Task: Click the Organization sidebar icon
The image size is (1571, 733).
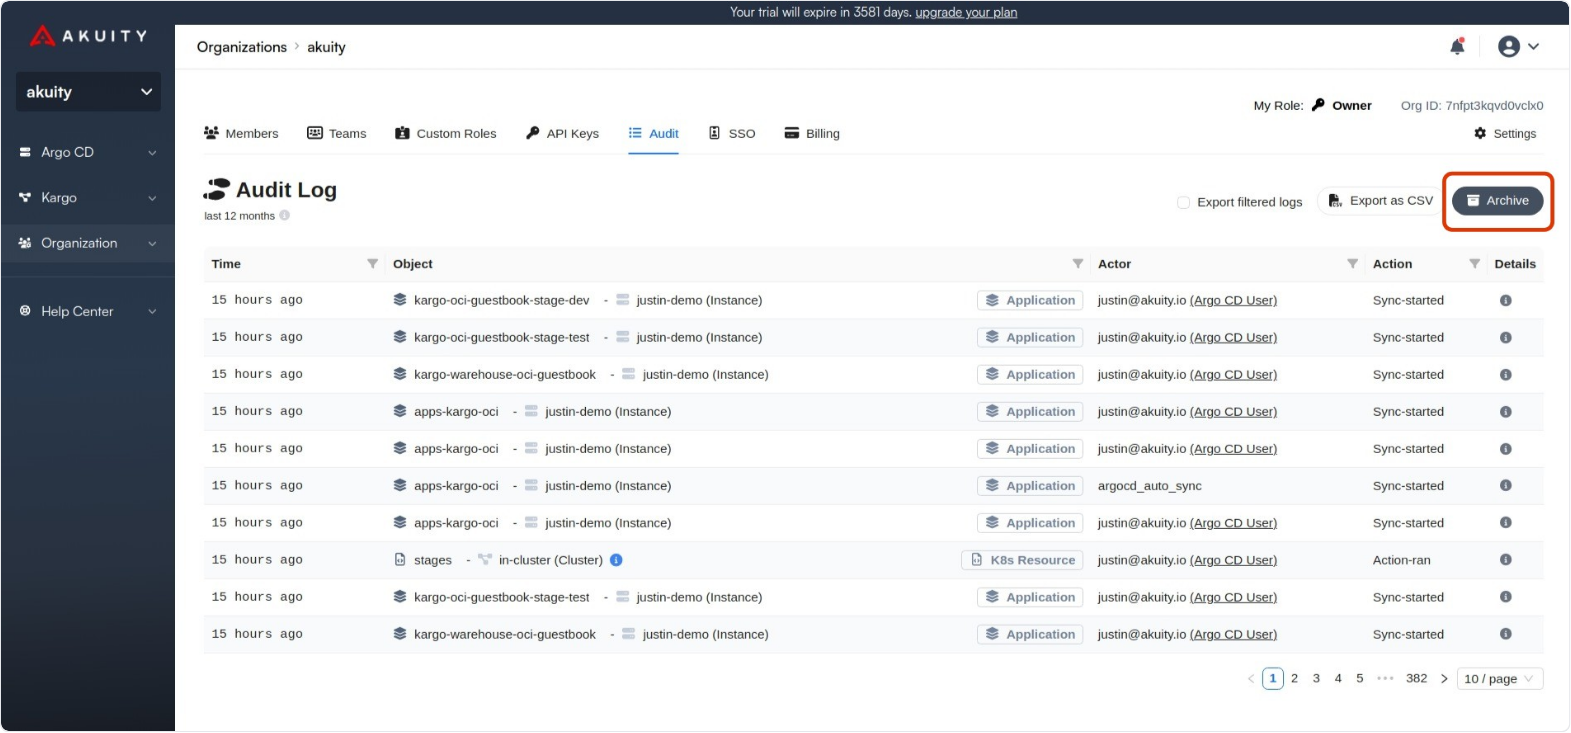Action: point(25,243)
